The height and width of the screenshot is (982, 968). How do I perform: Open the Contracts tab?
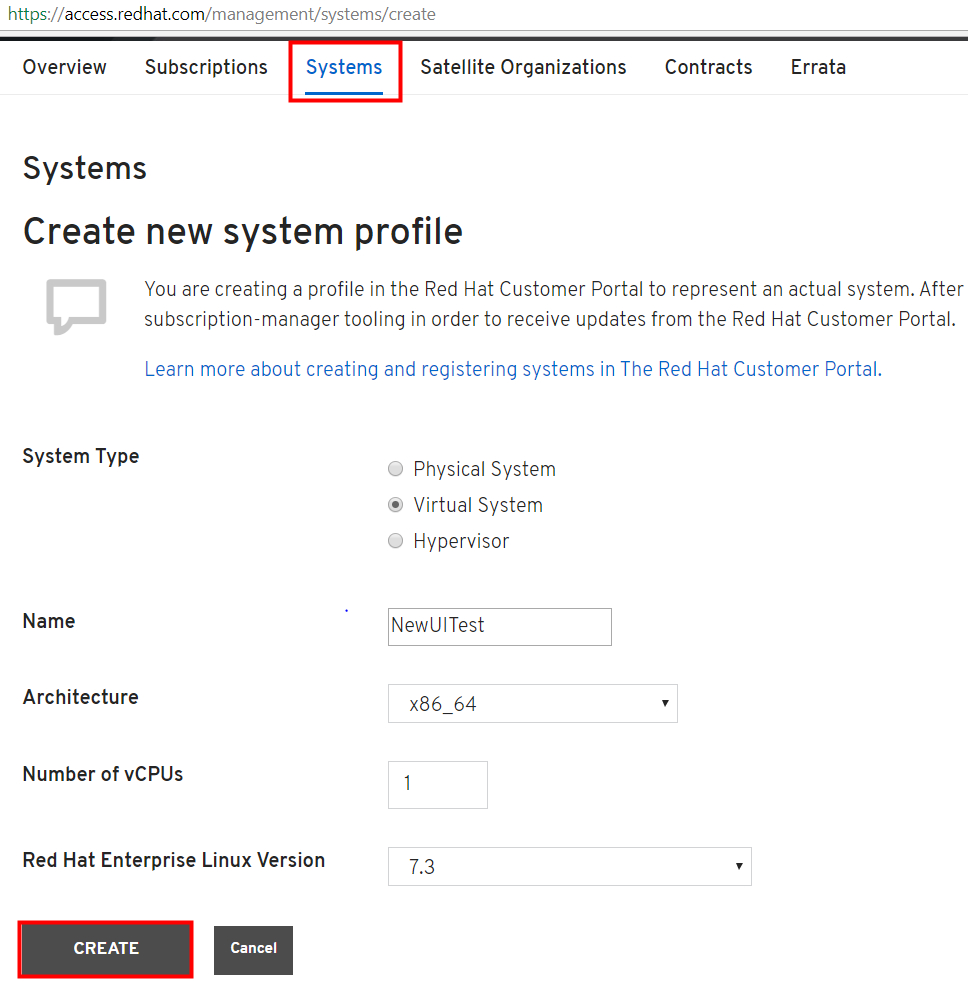708,68
